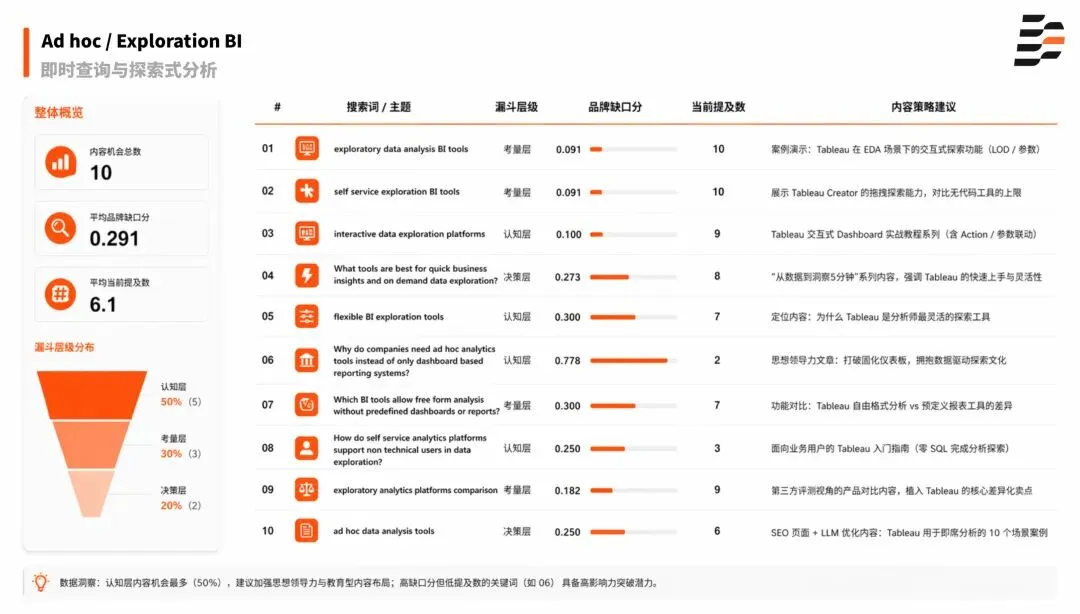Viewport: 1080px width, 614px height.
Task: Click the mention count 2 in row 06
Action: (x=717, y=360)
